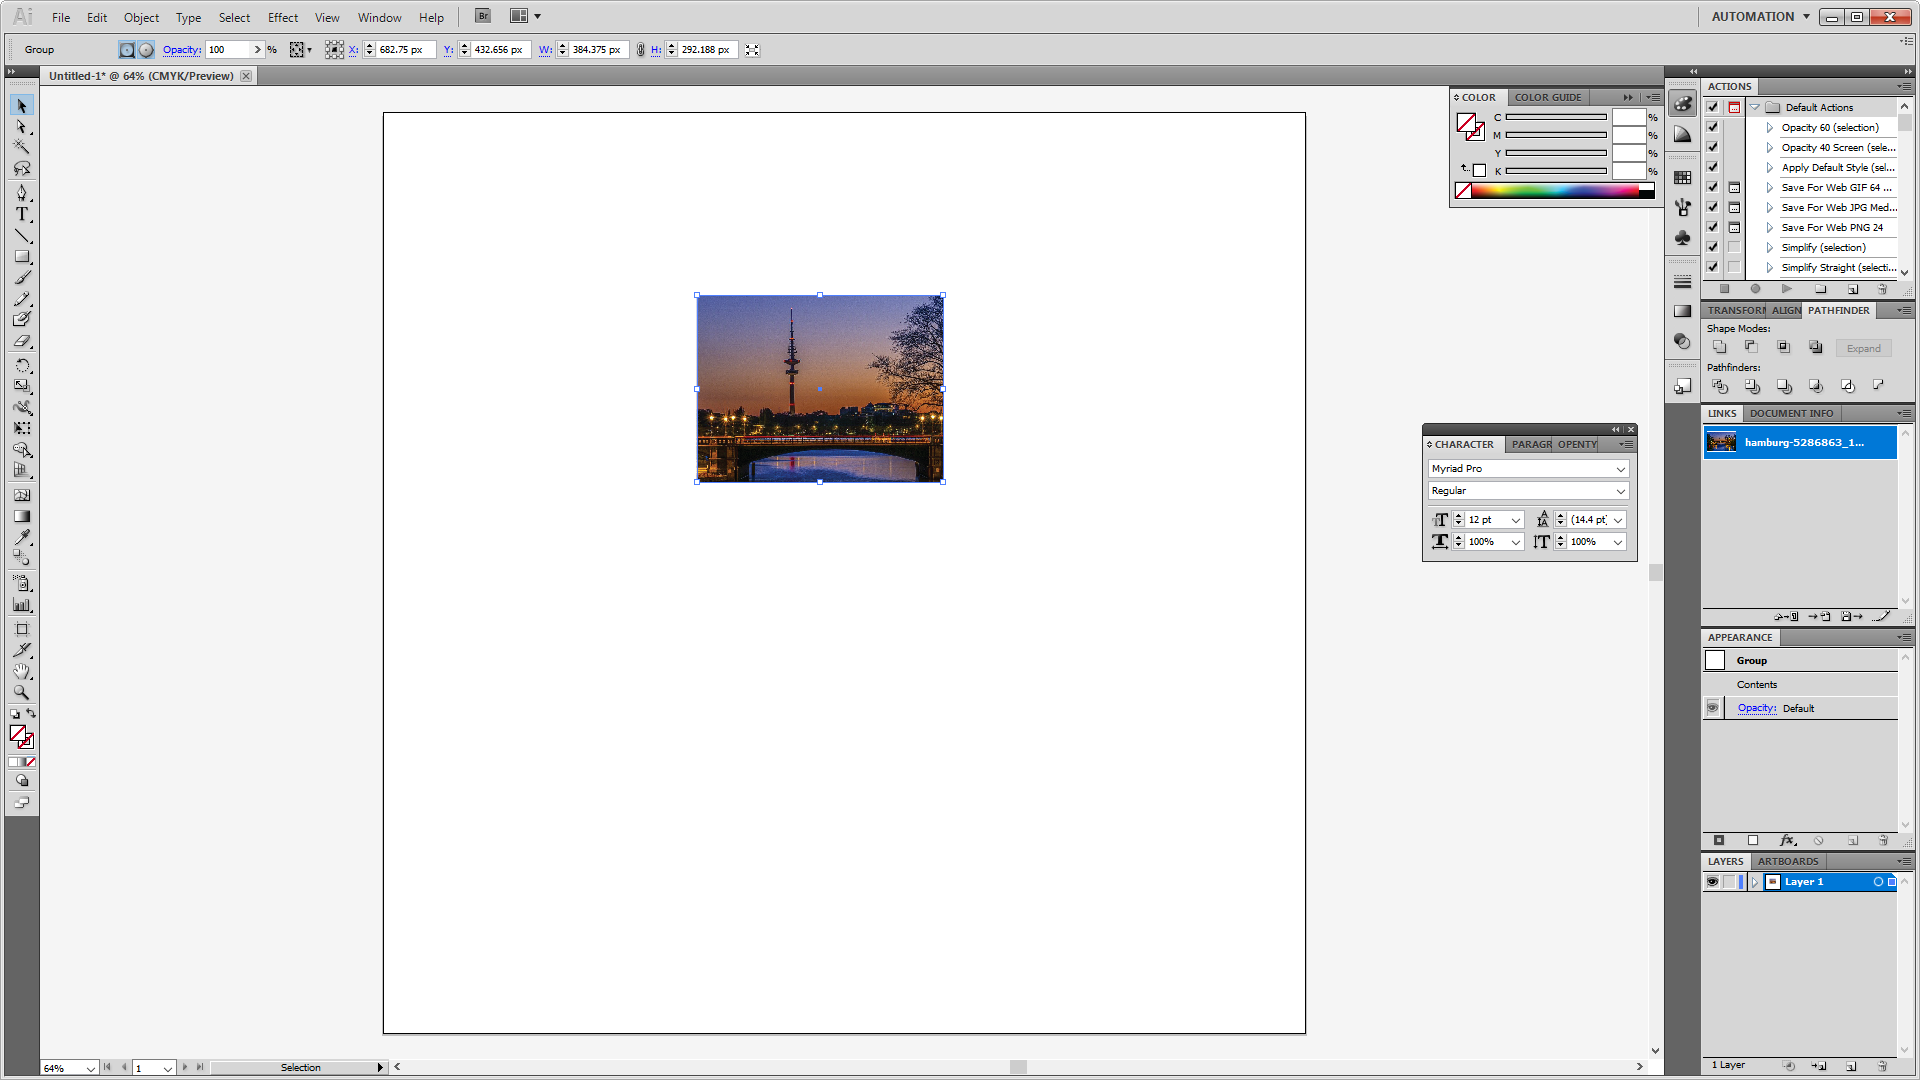Open the Brushes panel from dock
The height and width of the screenshot is (1080, 1920).
1683,207
